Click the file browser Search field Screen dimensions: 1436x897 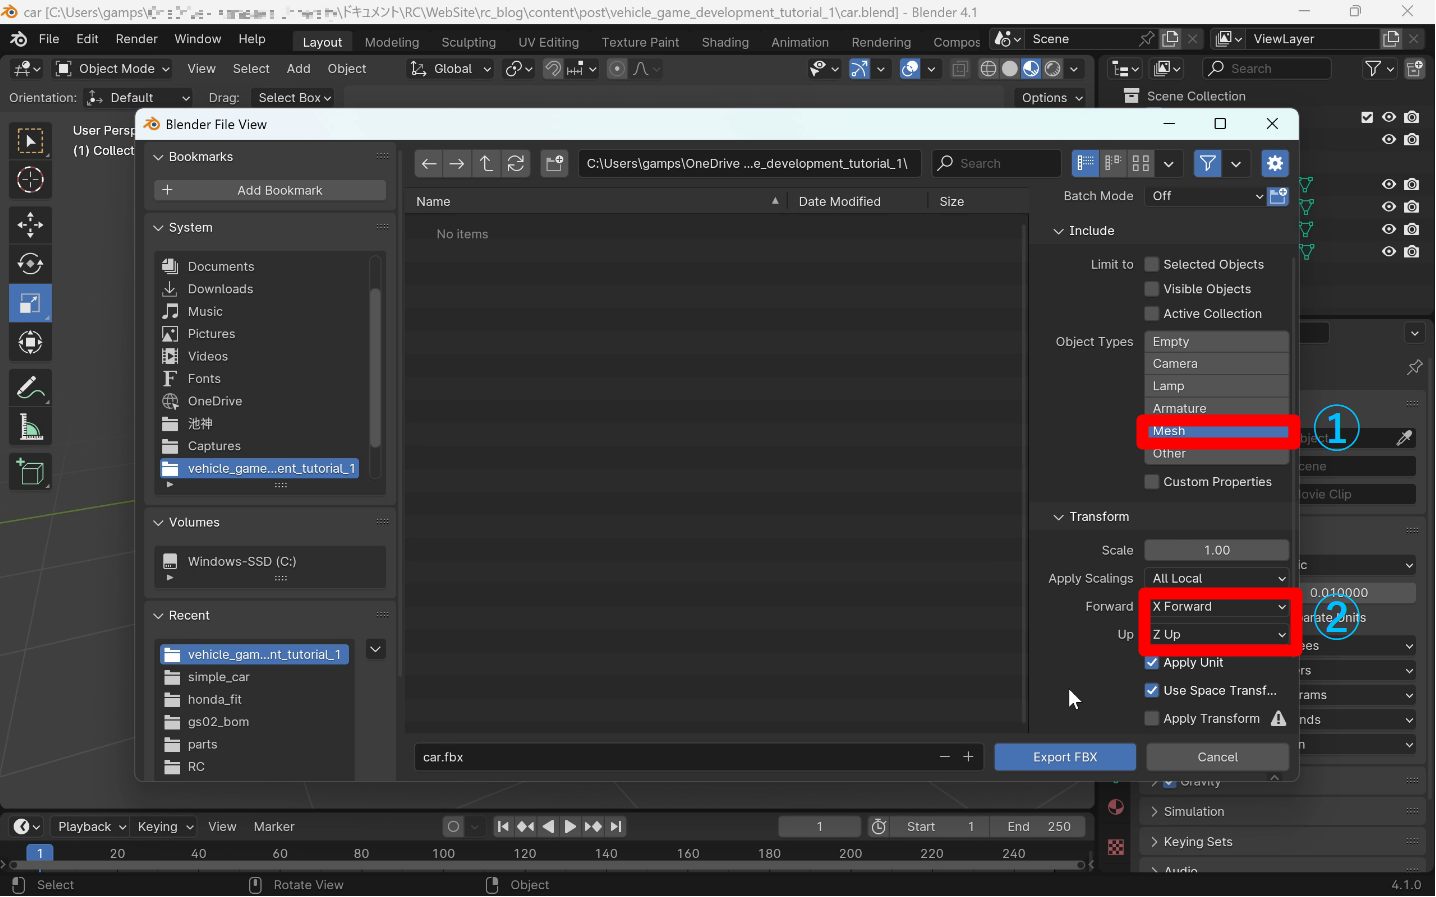click(x=997, y=163)
